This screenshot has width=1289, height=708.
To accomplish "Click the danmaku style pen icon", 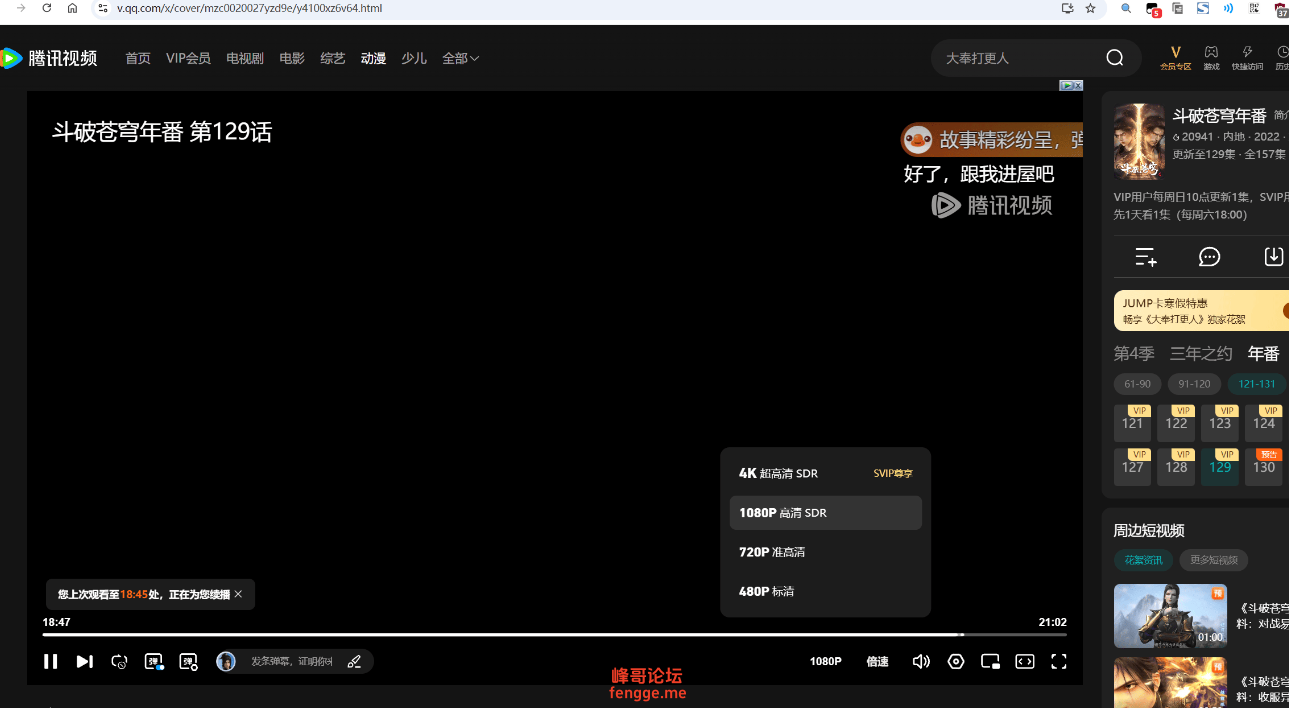I will (x=354, y=661).
